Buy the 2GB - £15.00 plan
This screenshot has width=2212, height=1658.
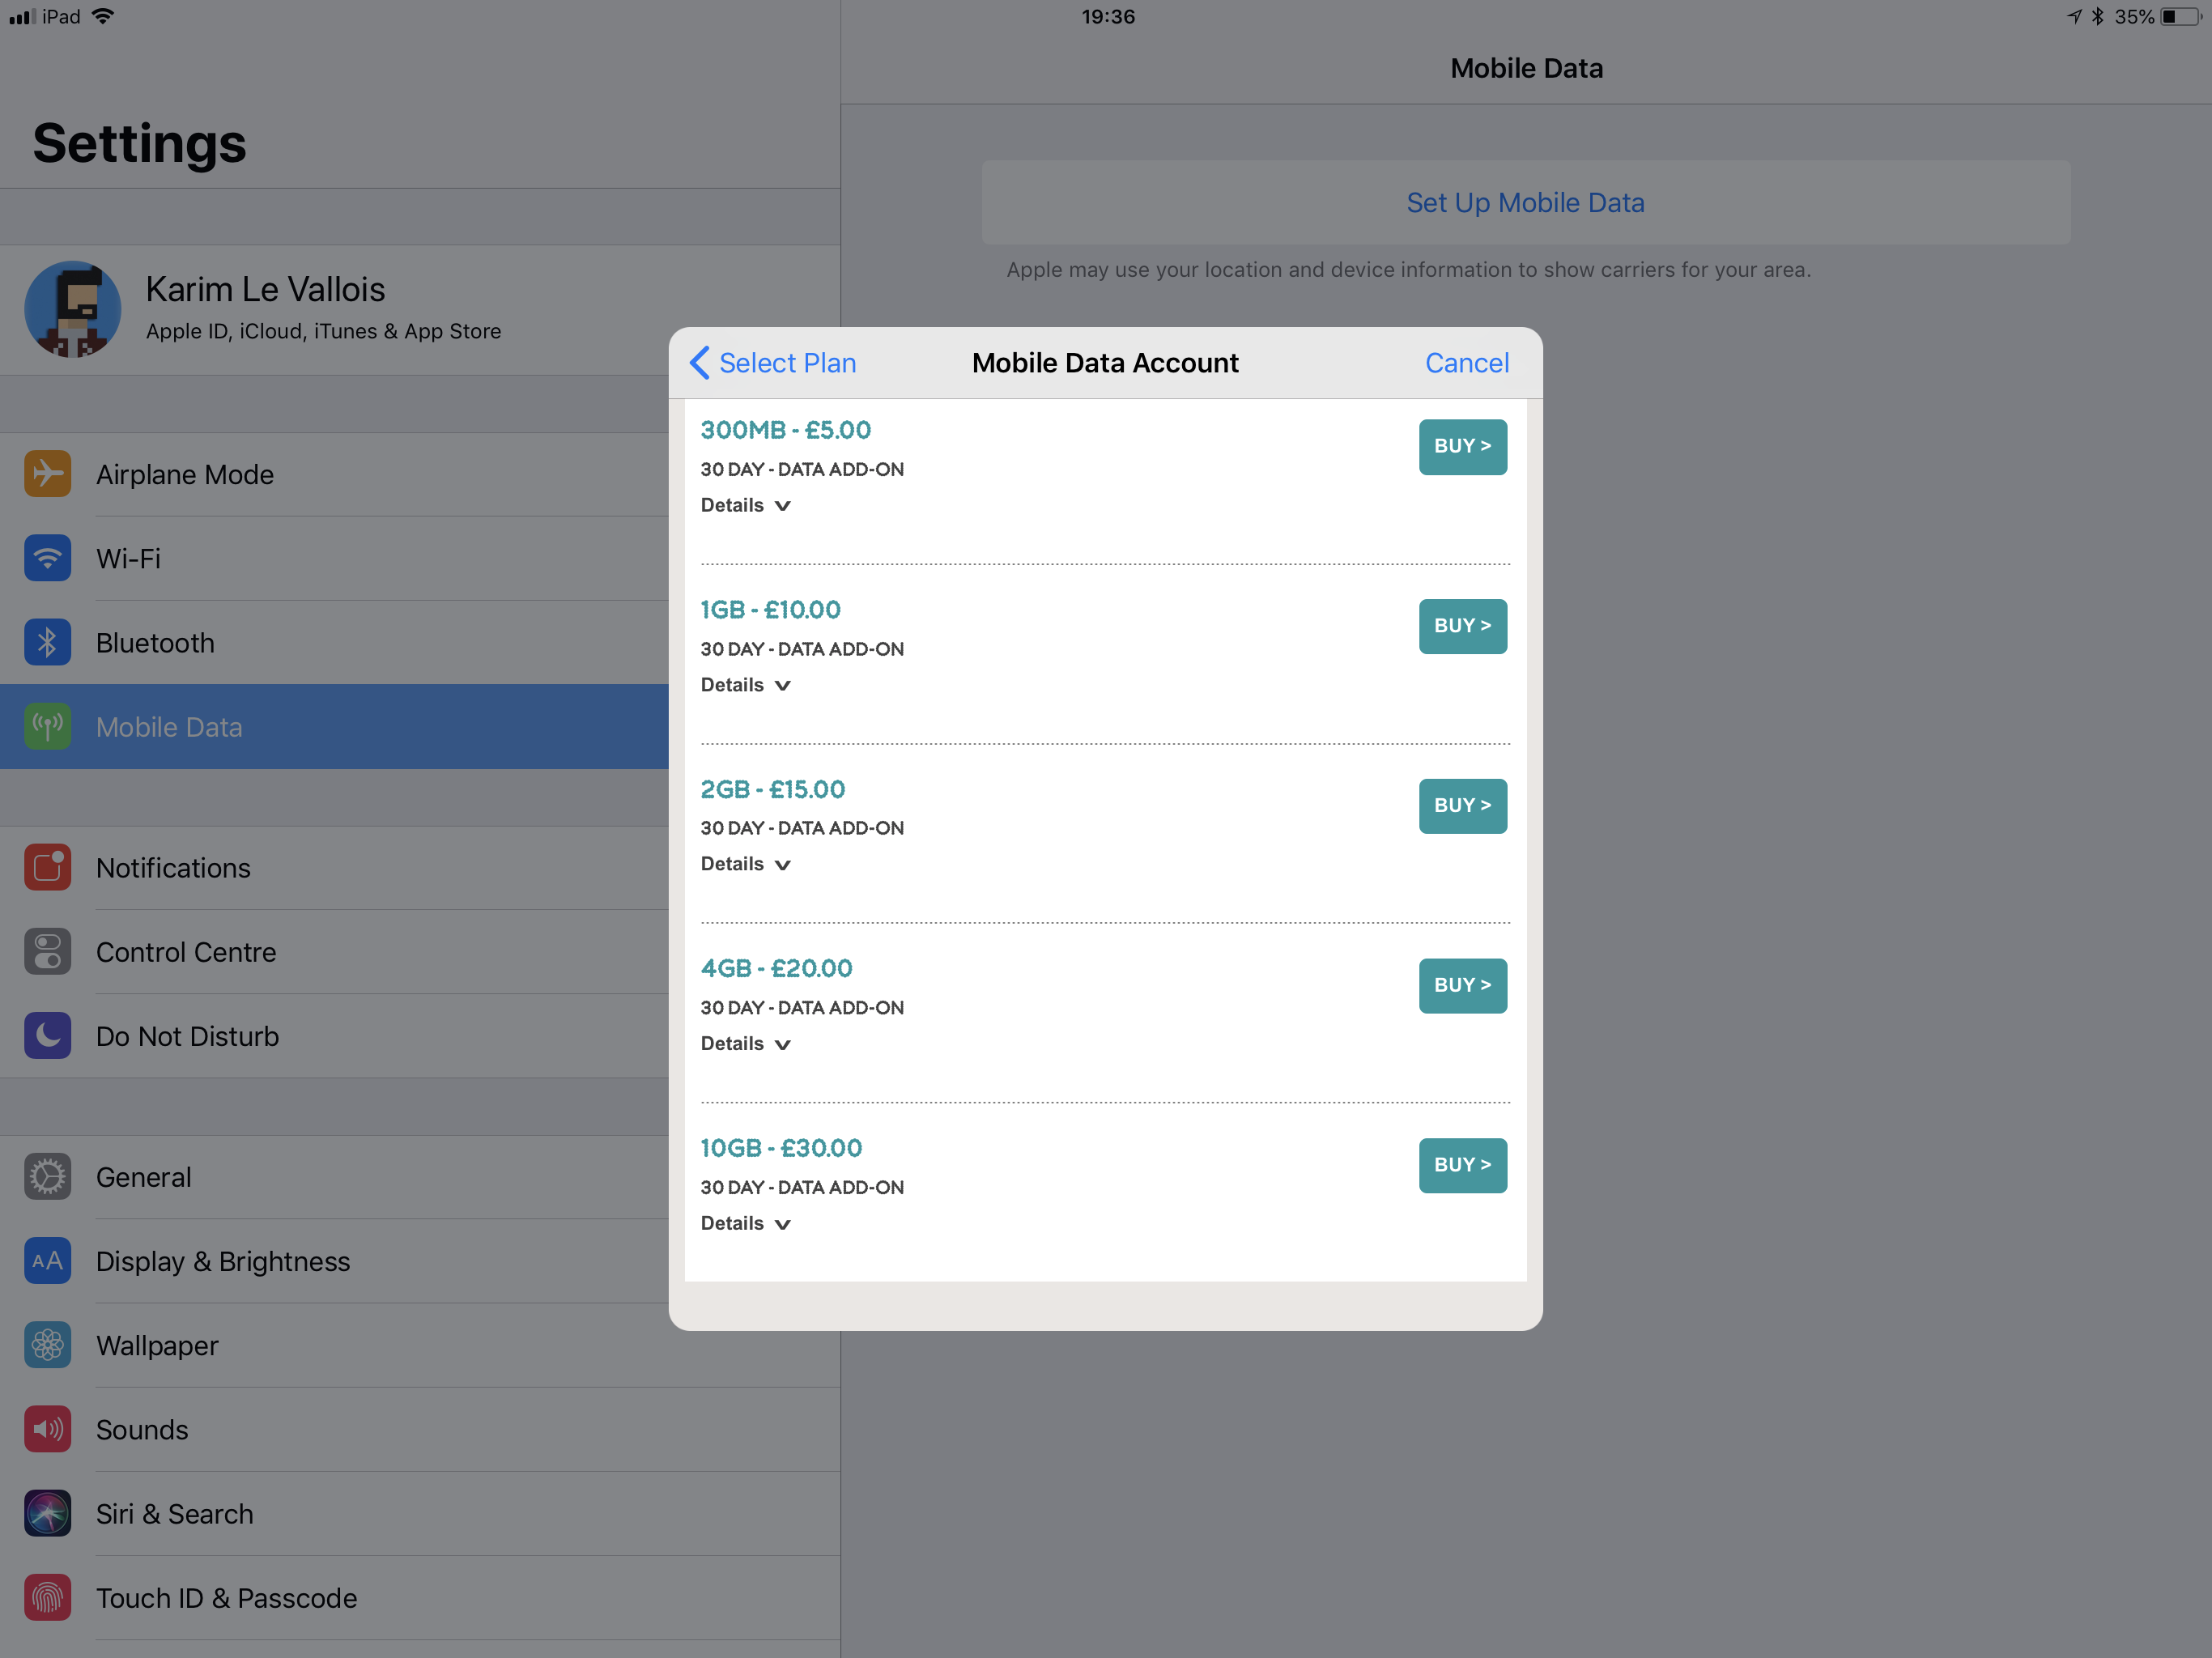1463,806
